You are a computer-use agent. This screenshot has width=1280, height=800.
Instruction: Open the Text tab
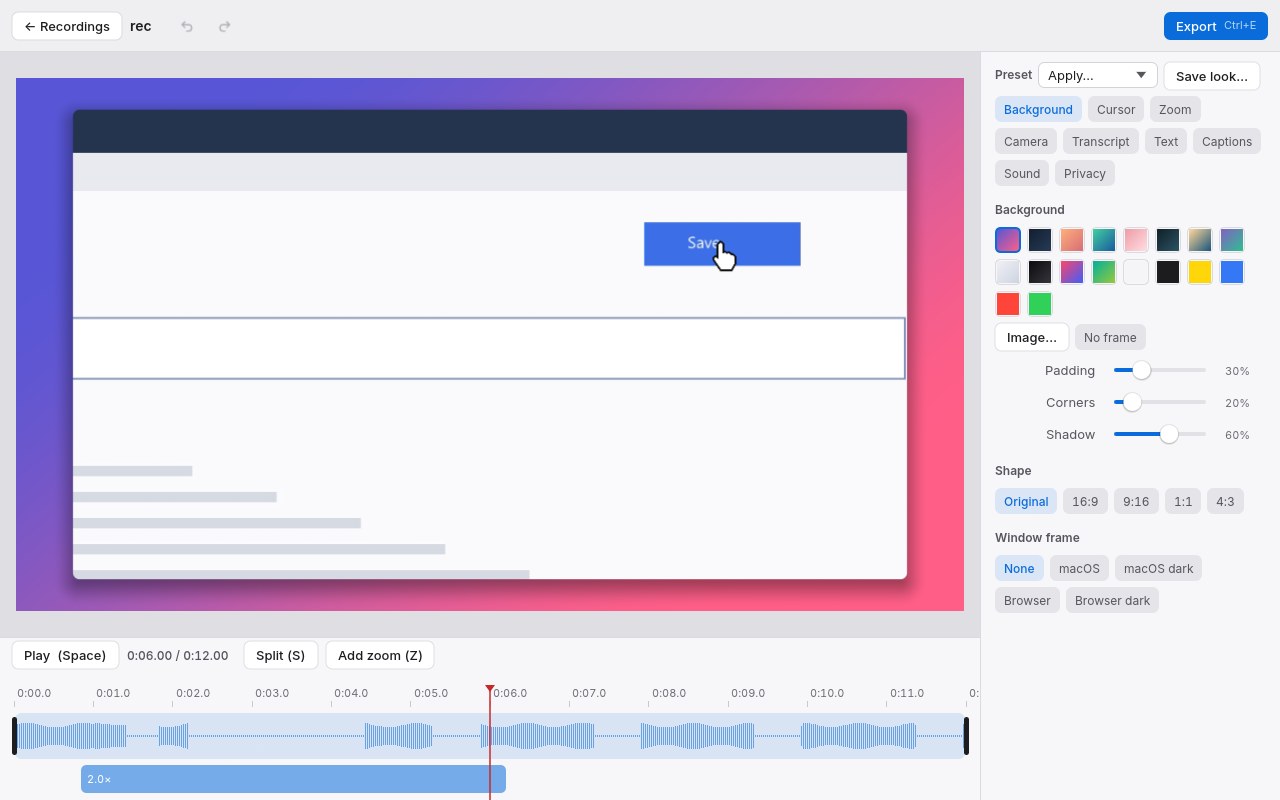click(1166, 141)
